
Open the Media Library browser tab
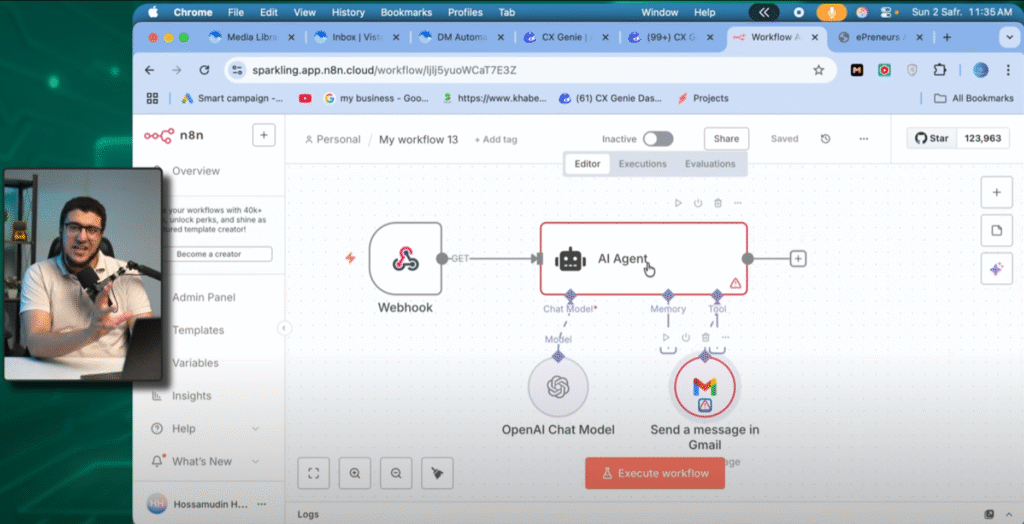[251, 37]
